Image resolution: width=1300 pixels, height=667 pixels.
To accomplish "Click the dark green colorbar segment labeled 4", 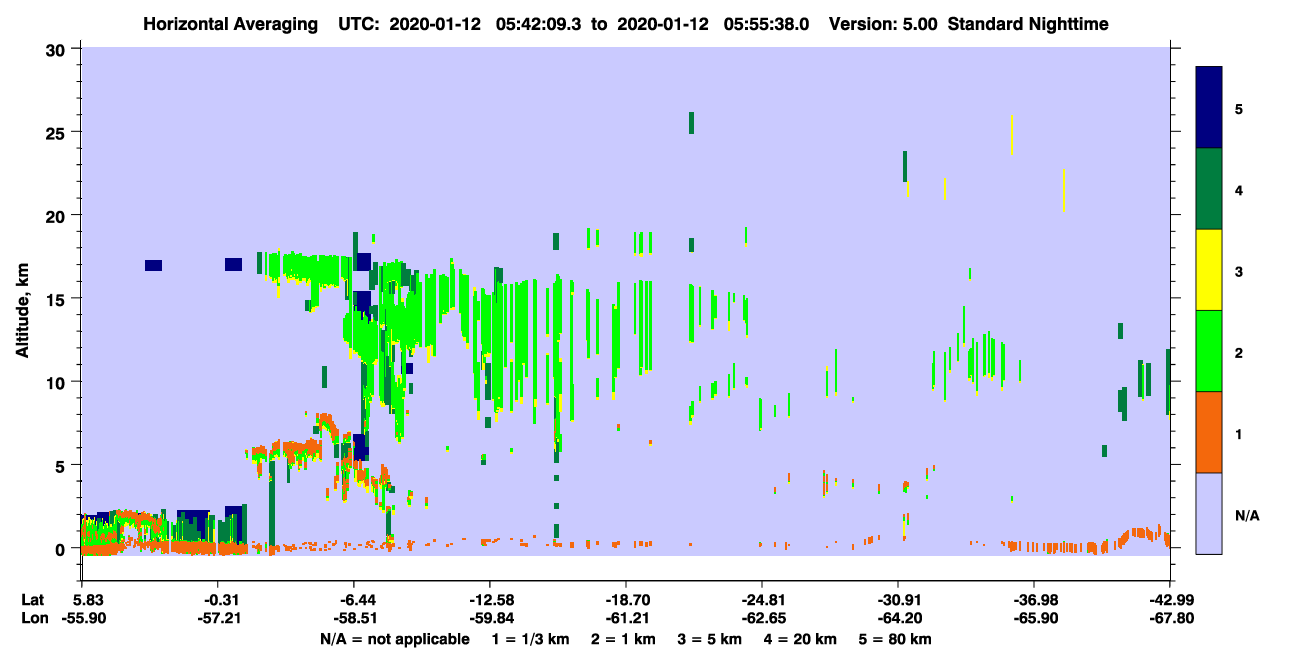I will pos(1209,189).
